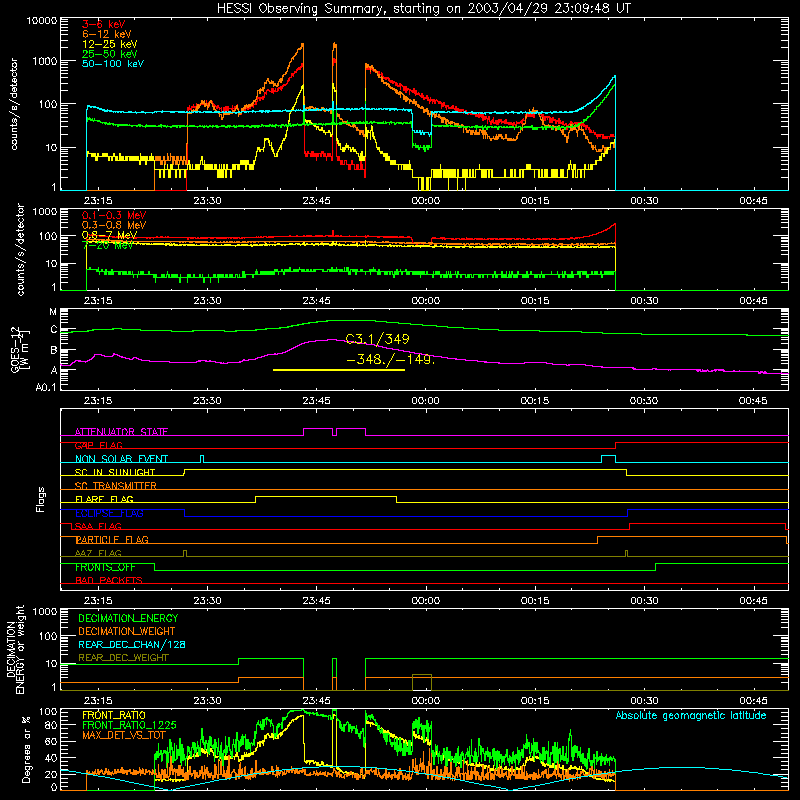Click the Absolute geomagnetic latitude label
800x800 pixels.
click(691, 715)
